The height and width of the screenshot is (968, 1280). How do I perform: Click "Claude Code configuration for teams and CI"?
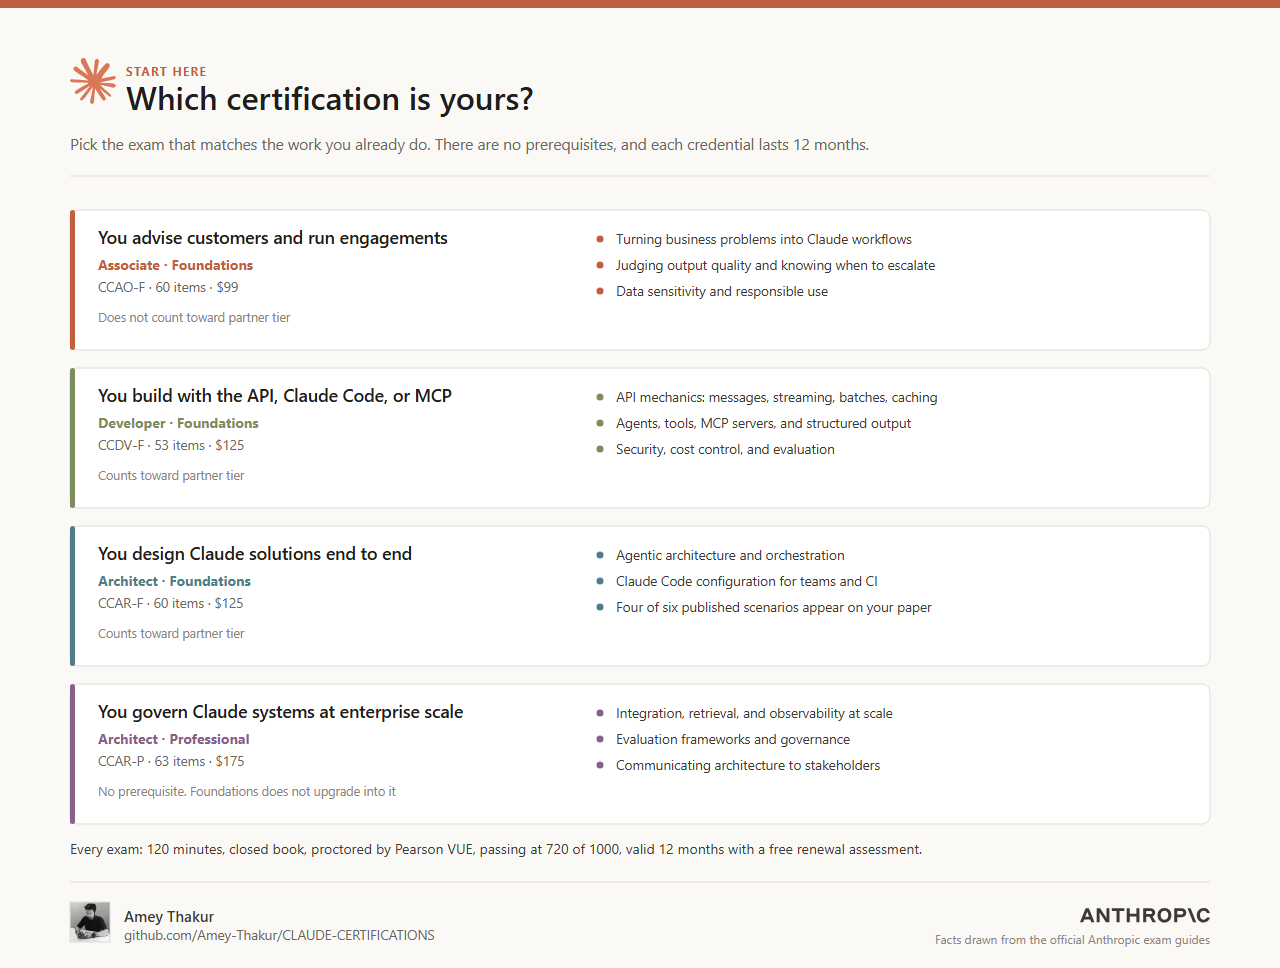coord(747,582)
